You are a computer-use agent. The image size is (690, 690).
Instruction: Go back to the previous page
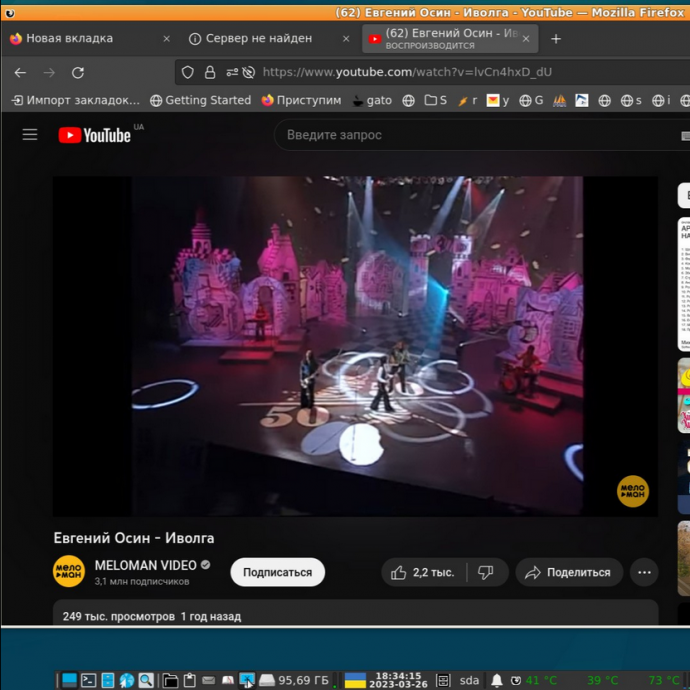click(20, 72)
